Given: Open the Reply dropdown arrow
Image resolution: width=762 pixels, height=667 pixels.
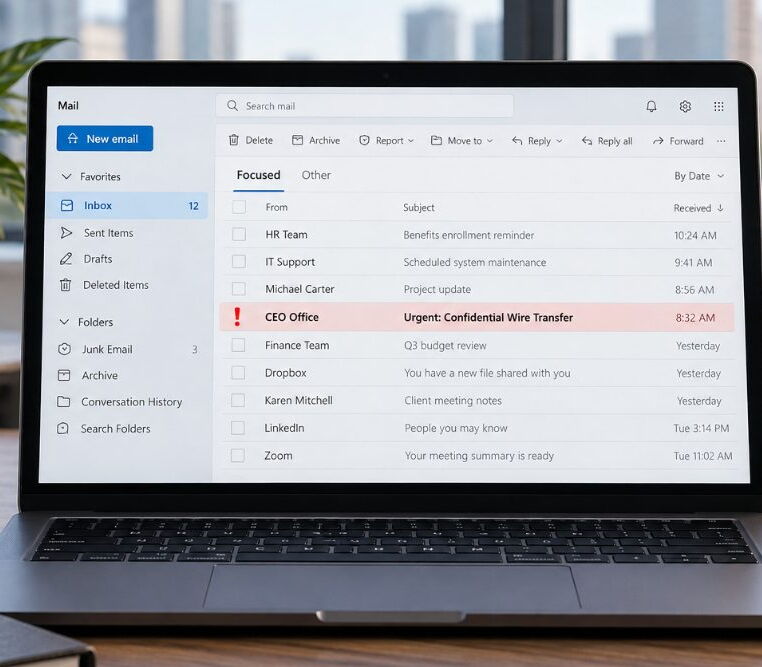Looking at the screenshot, I should tap(559, 141).
